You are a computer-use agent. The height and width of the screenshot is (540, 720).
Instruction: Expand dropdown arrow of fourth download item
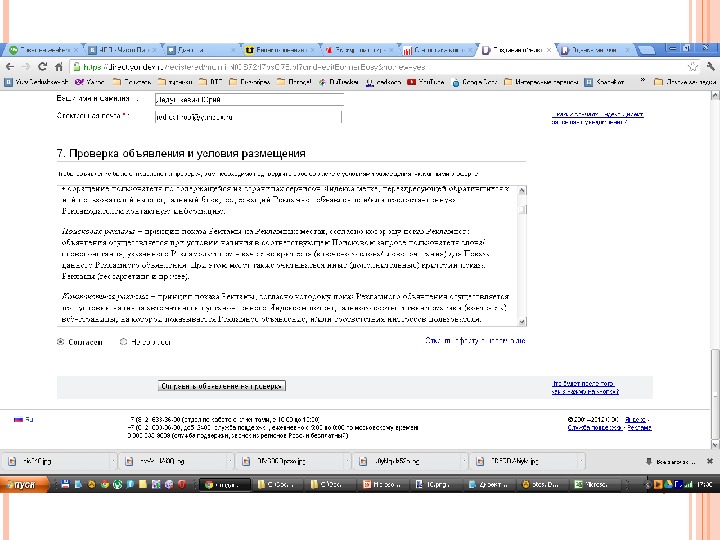(464, 461)
